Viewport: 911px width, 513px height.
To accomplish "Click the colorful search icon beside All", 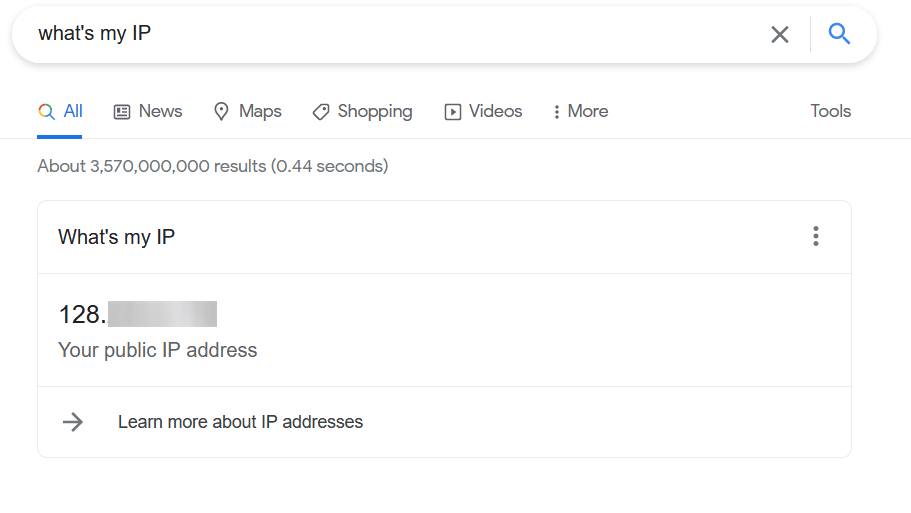I will click(46, 111).
